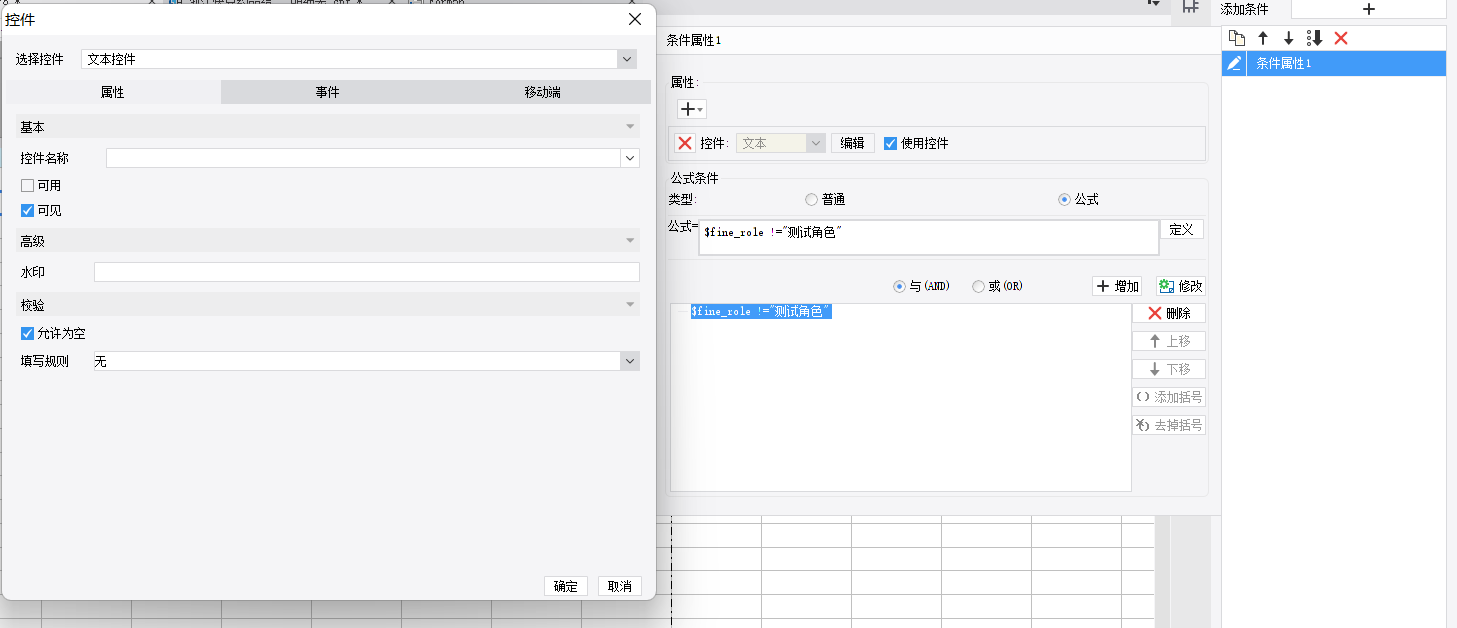The image size is (1457, 628).
Task: Expand the 填写规则 dropdown
Action: 629,361
